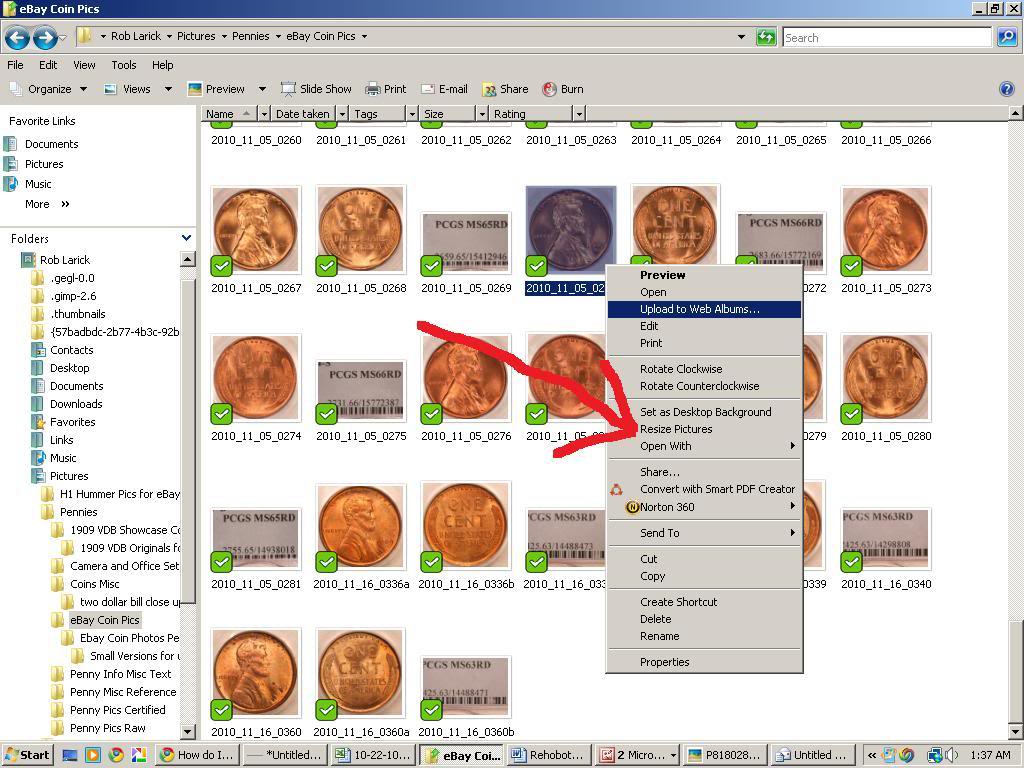Screen dimensions: 1024x768
Task: Click the Start button
Action: (26, 755)
